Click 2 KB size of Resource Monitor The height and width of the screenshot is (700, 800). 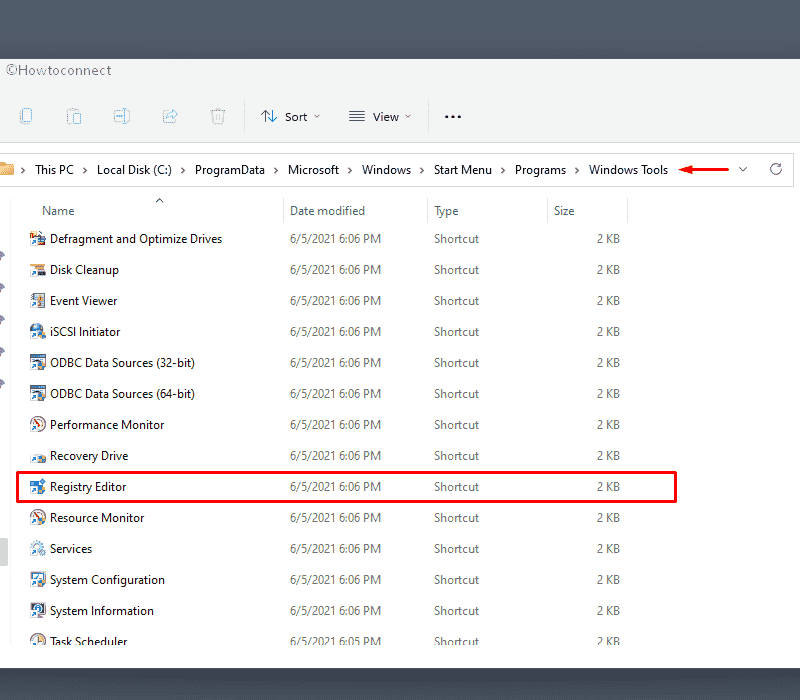[x=608, y=518]
